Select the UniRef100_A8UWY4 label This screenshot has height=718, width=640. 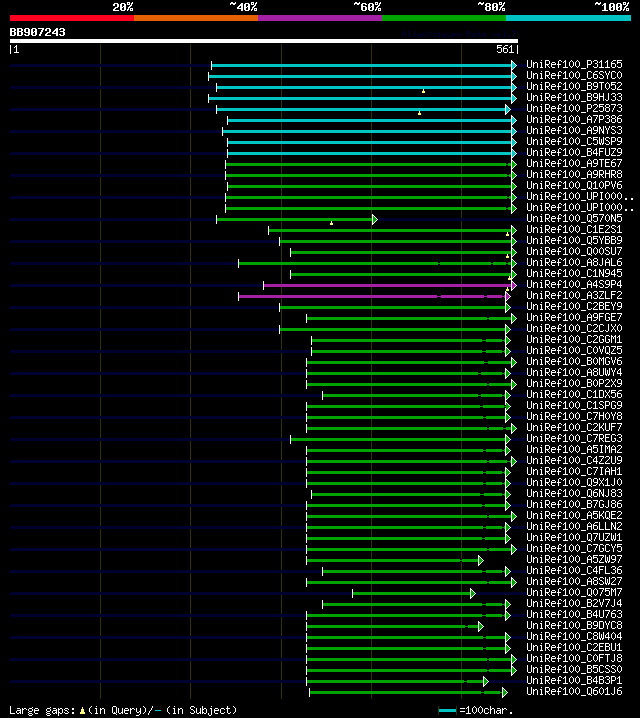pos(574,372)
